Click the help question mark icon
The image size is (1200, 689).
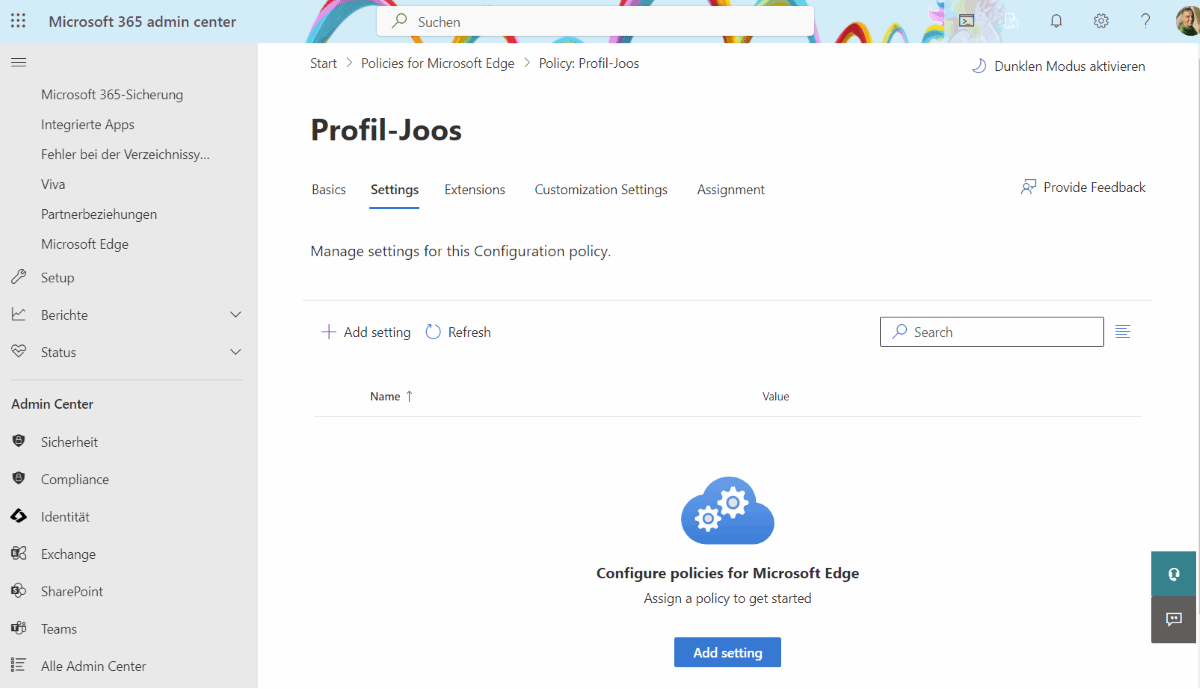tap(1145, 20)
